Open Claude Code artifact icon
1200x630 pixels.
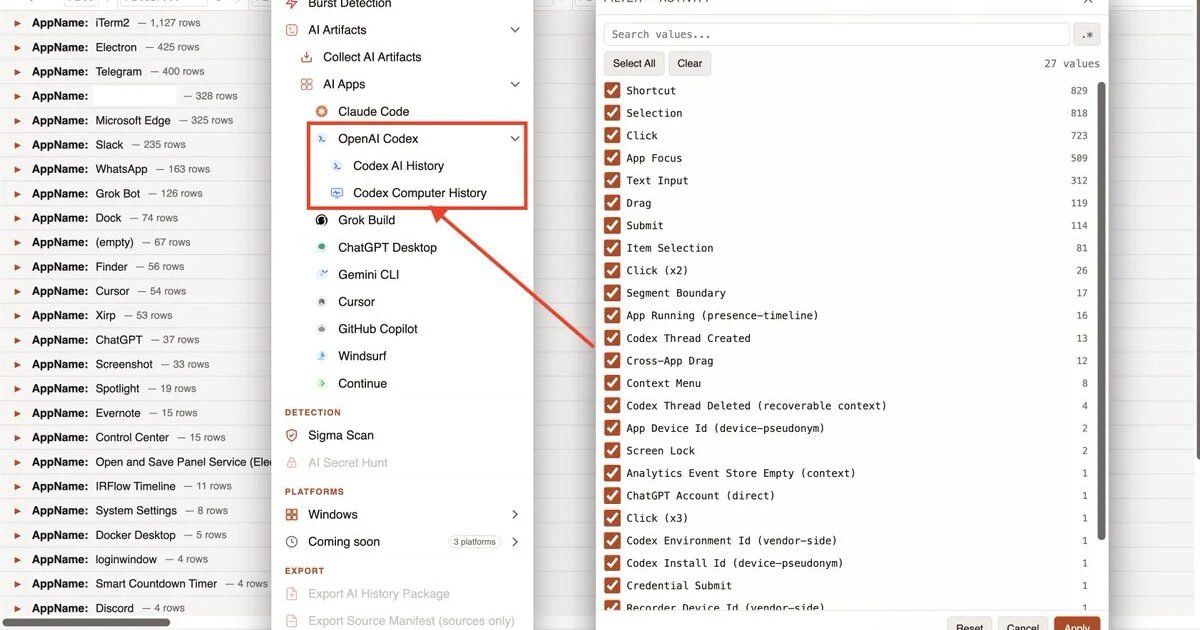pos(321,112)
